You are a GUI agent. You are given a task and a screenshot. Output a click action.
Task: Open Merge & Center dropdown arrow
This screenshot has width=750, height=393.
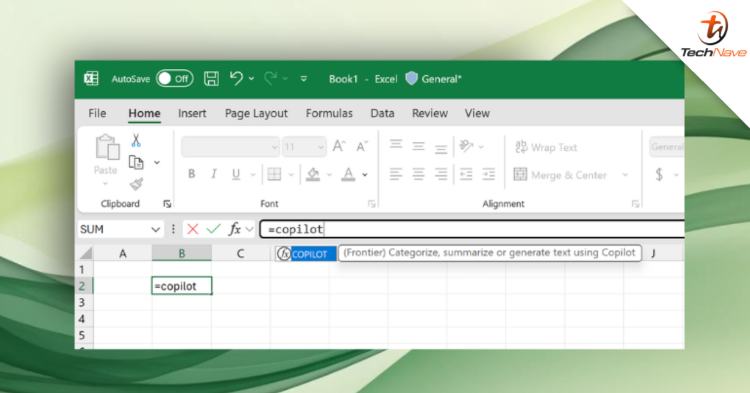point(625,175)
